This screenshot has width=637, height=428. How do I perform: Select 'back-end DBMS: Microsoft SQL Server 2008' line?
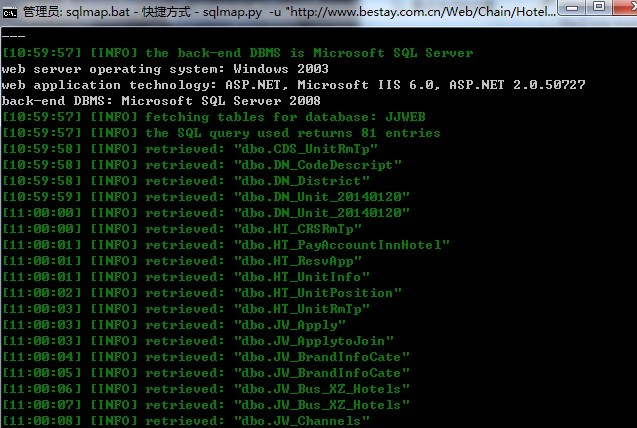[x=161, y=101]
